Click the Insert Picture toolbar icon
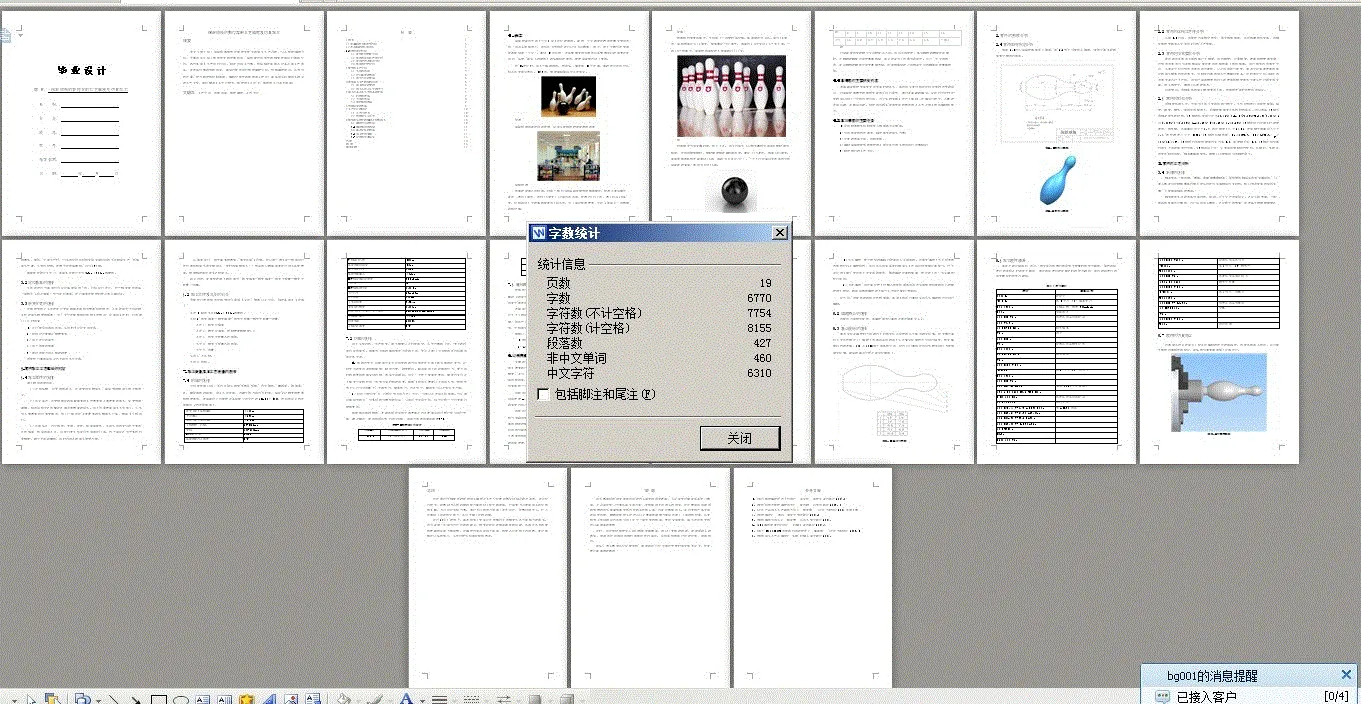 (x=291, y=699)
